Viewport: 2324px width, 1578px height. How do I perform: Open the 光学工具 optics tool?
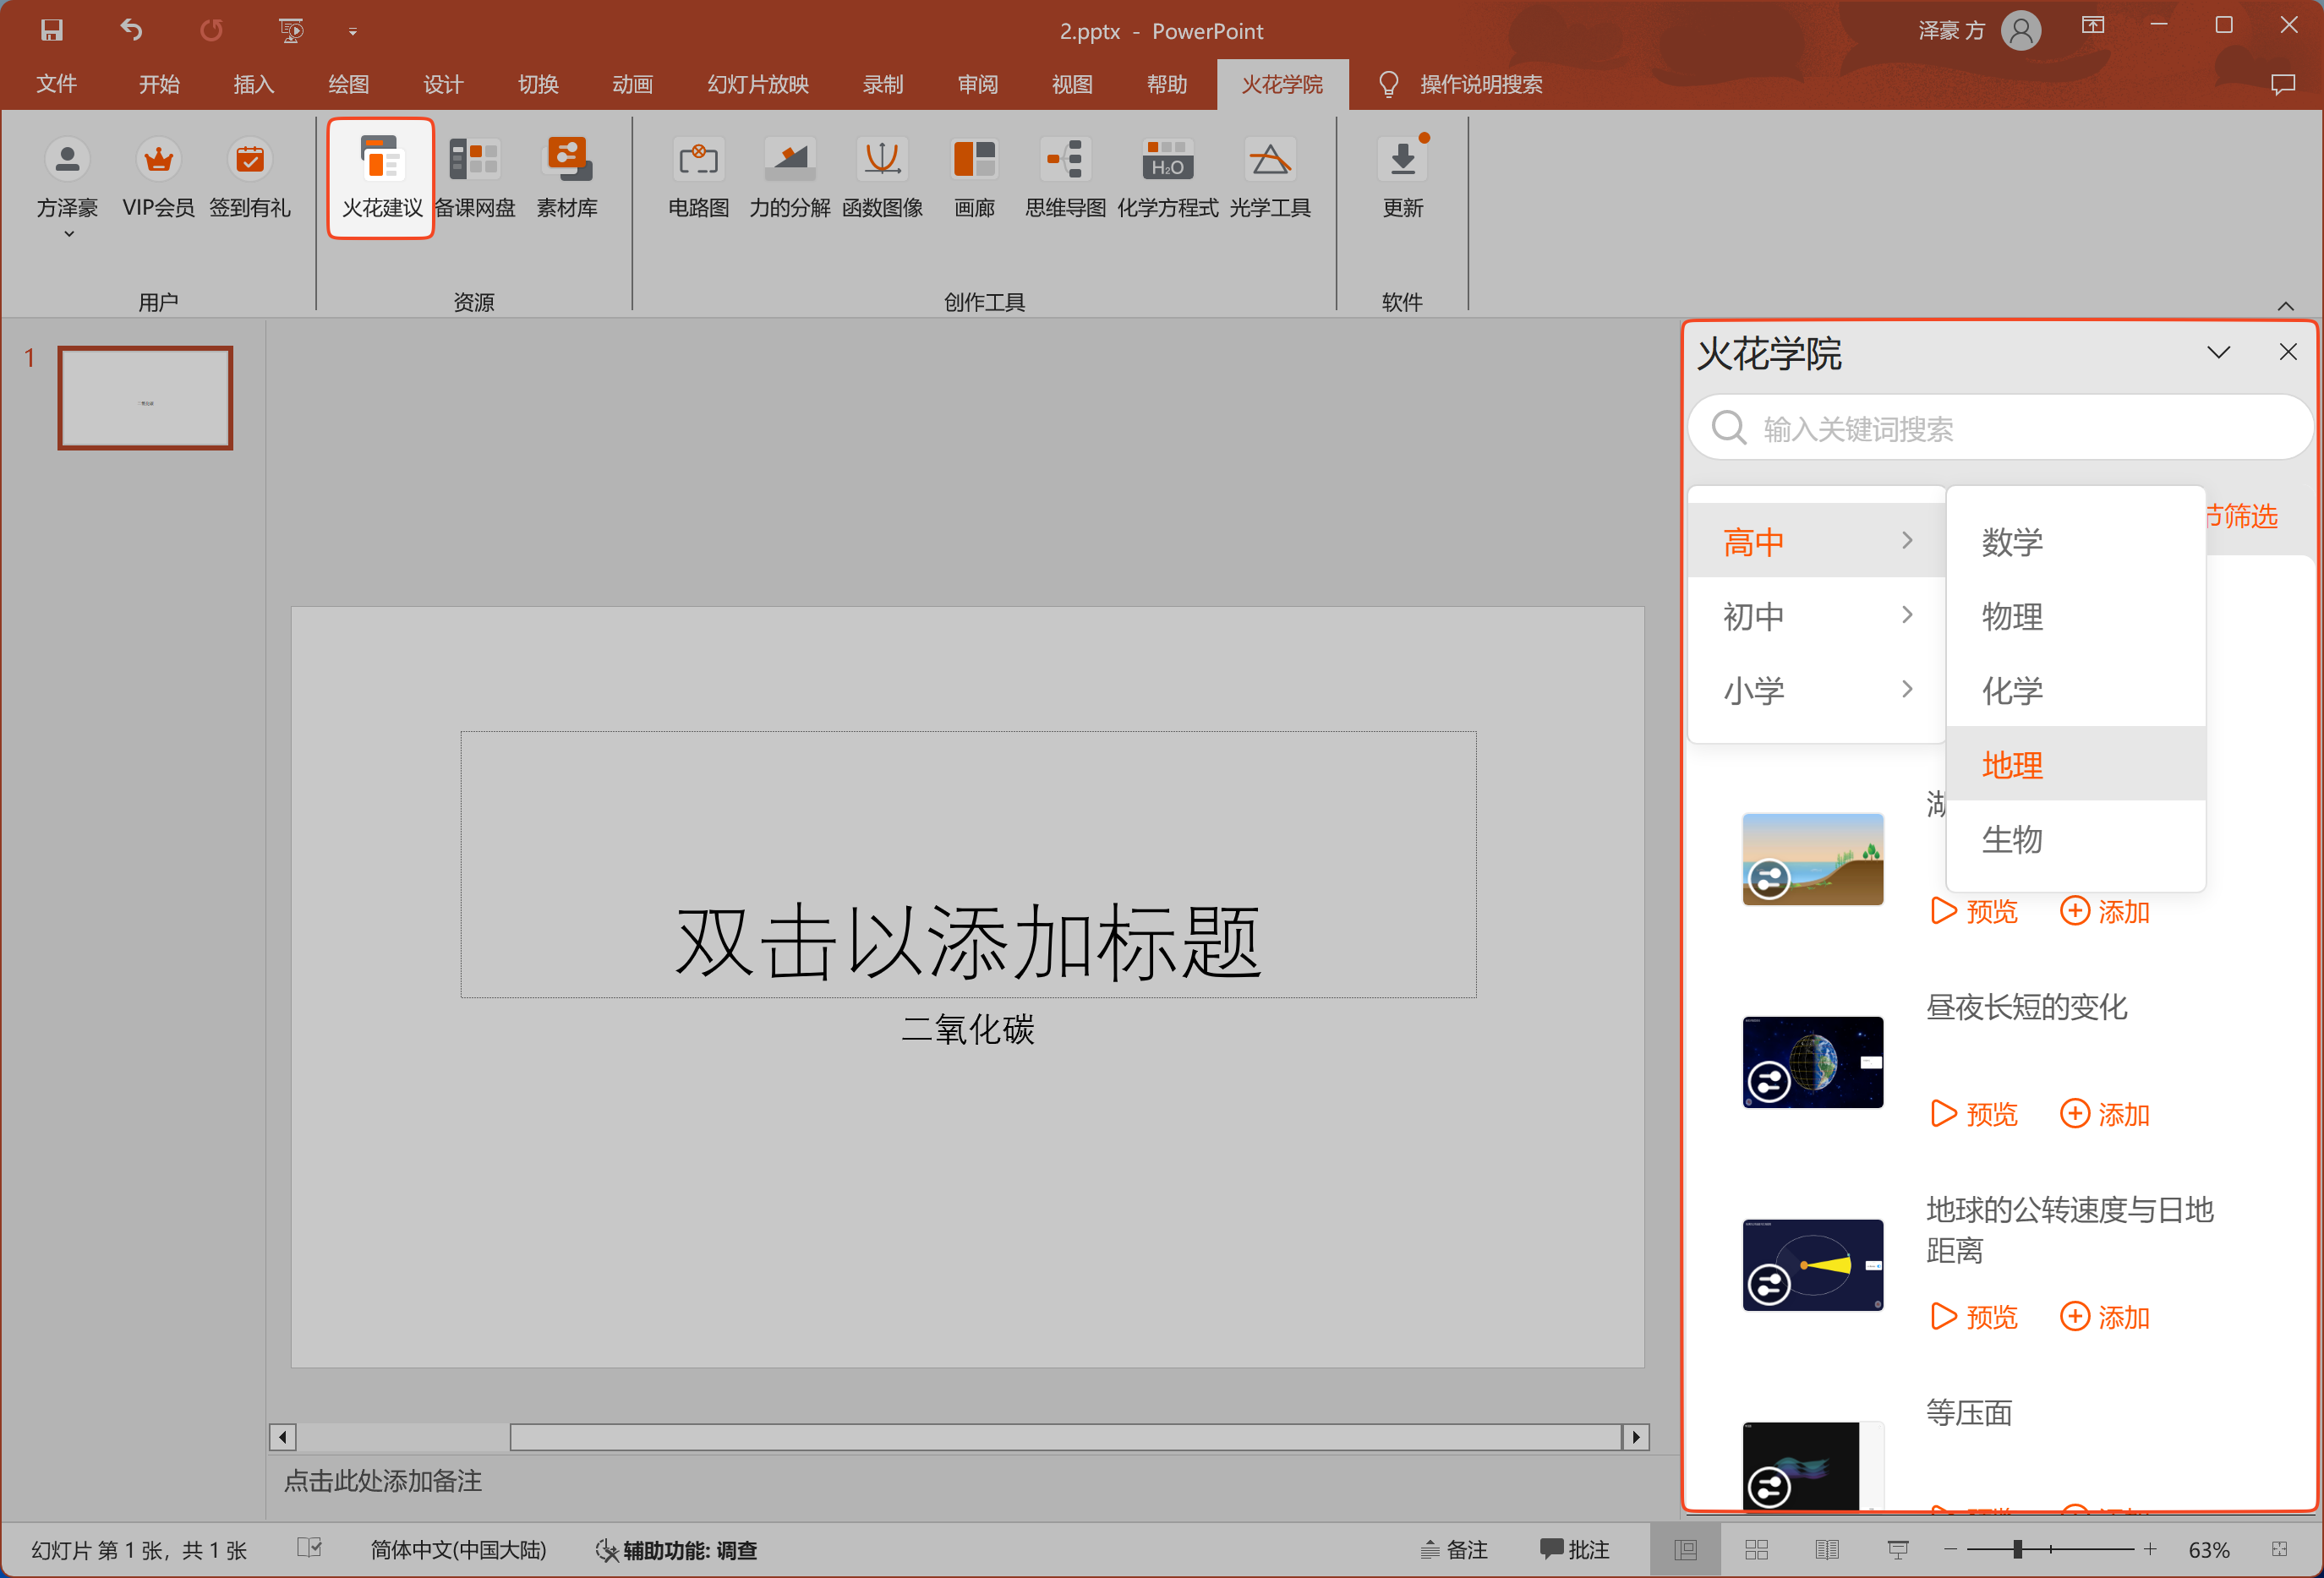[x=1270, y=178]
